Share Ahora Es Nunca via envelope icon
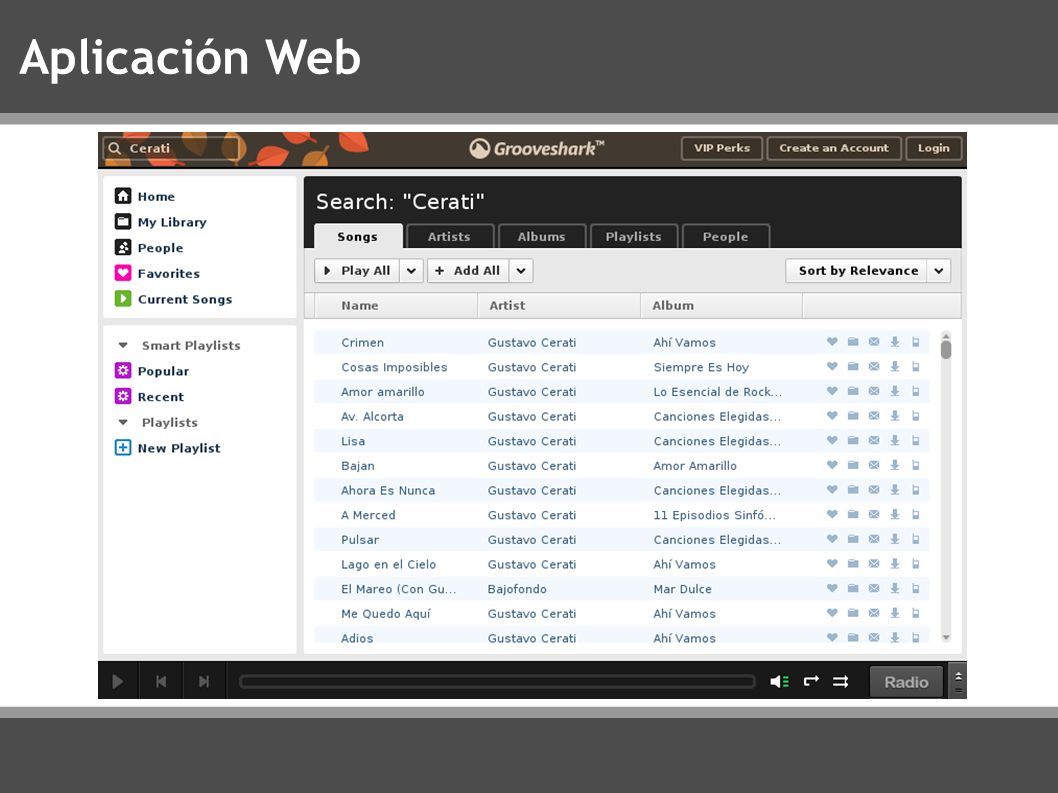The height and width of the screenshot is (793, 1058). click(874, 489)
